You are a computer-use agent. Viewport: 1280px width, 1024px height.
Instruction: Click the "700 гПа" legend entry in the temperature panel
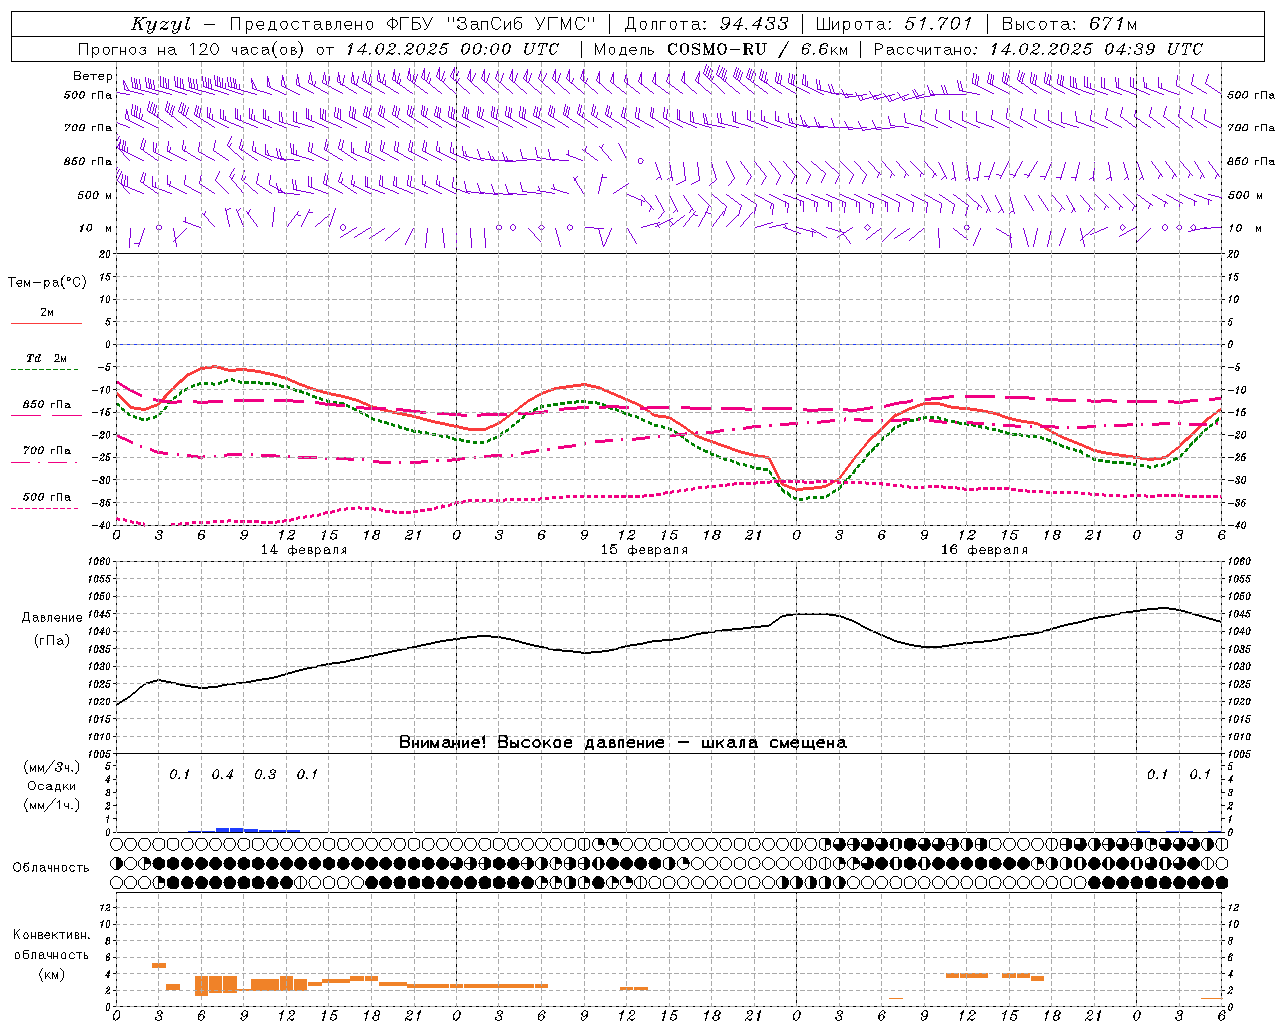tap(46, 450)
